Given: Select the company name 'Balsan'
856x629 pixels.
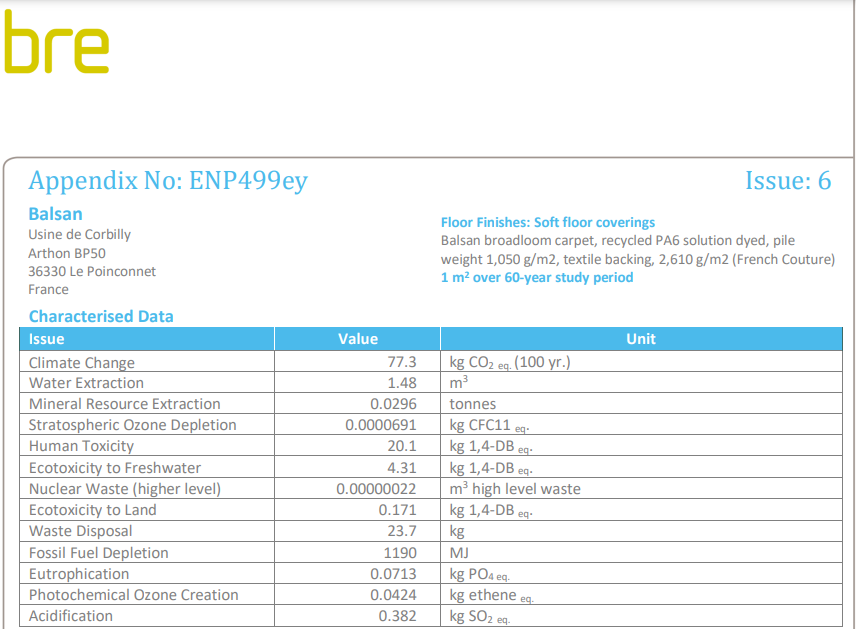Looking at the screenshot, I should 56,214.
